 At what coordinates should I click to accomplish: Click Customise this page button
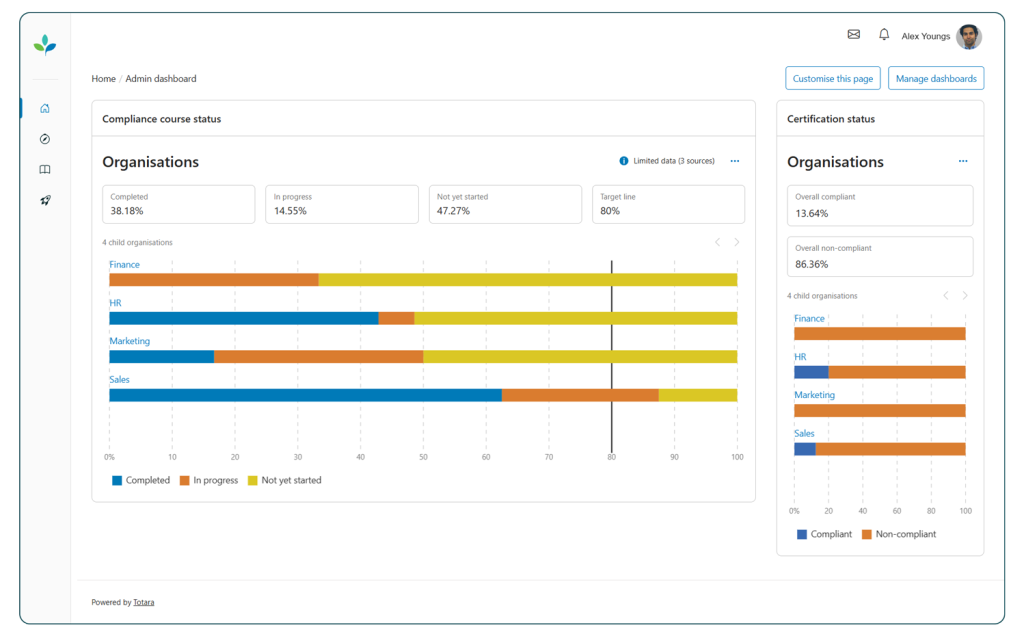coord(833,78)
